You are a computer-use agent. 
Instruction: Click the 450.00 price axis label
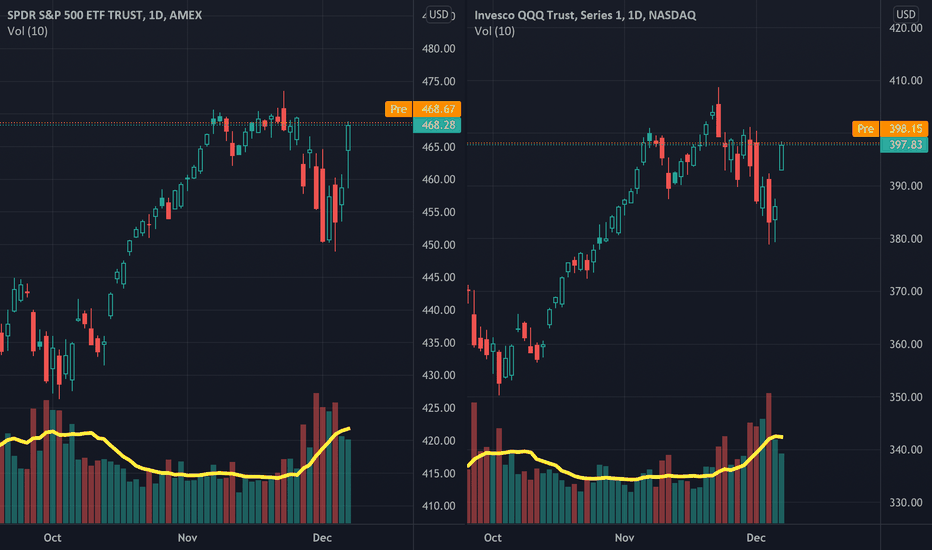point(439,245)
